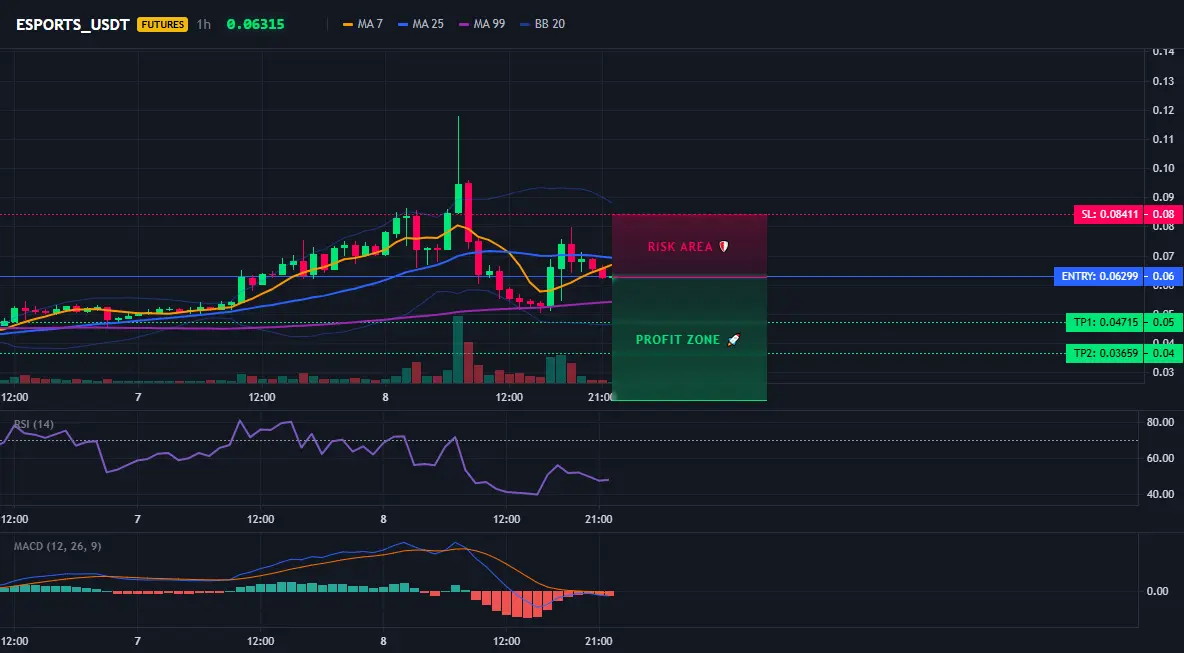Image resolution: width=1184 pixels, height=653 pixels.
Task: Click the 40.00 RSI axis value
Action: pyautogui.click(x=1160, y=494)
